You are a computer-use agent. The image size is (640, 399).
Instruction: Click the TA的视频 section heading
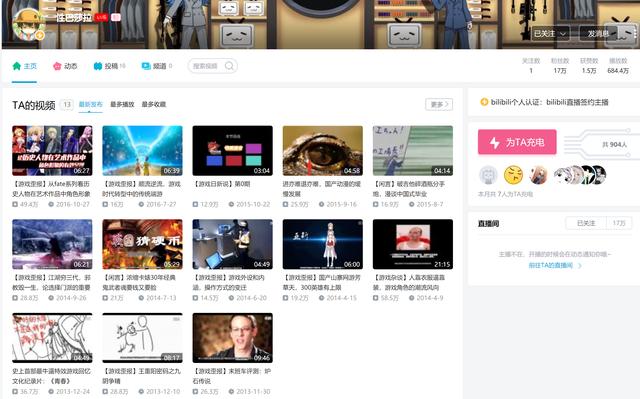[x=33, y=105]
